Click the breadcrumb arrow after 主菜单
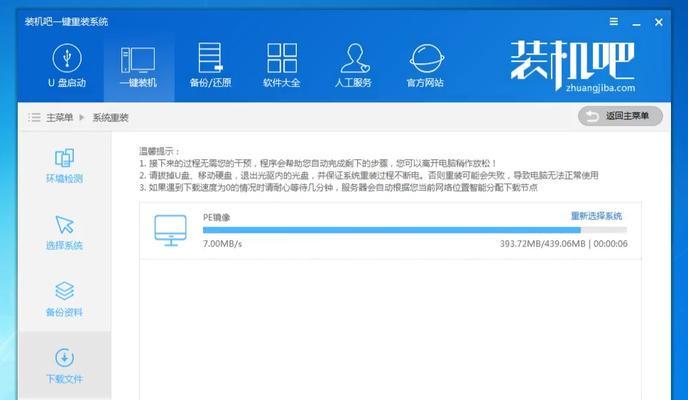Image resolution: width=688 pixels, height=400 pixels. (82, 117)
